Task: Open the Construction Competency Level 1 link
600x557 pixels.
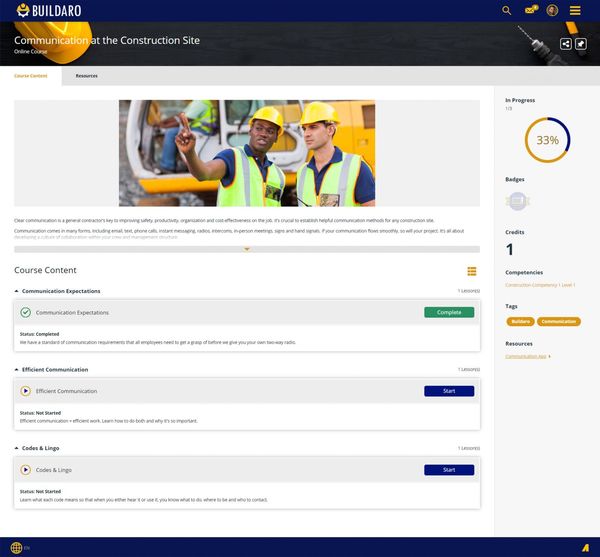Action: (540, 285)
